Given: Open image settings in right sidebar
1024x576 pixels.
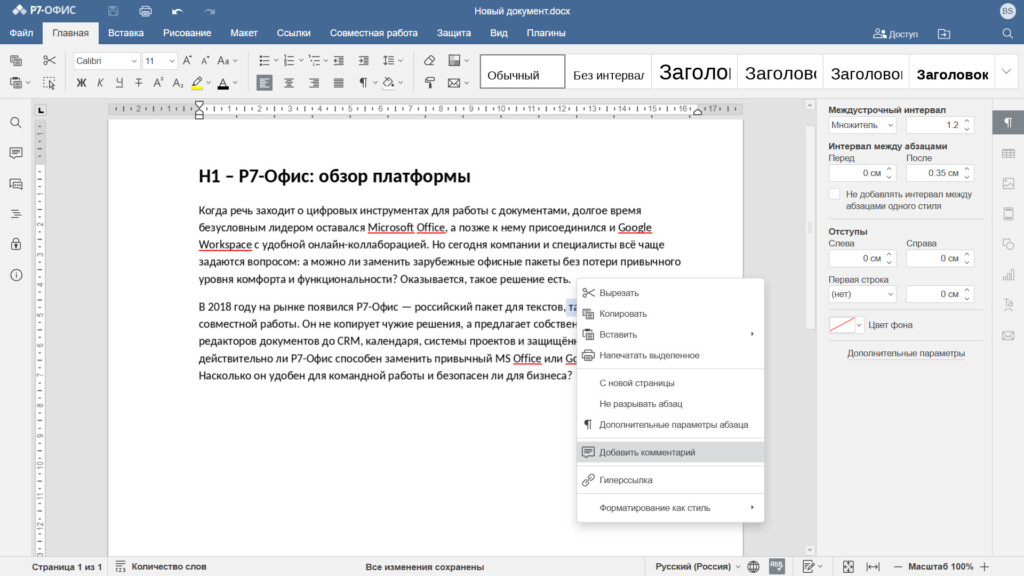Looking at the screenshot, I should [1008, 184].
